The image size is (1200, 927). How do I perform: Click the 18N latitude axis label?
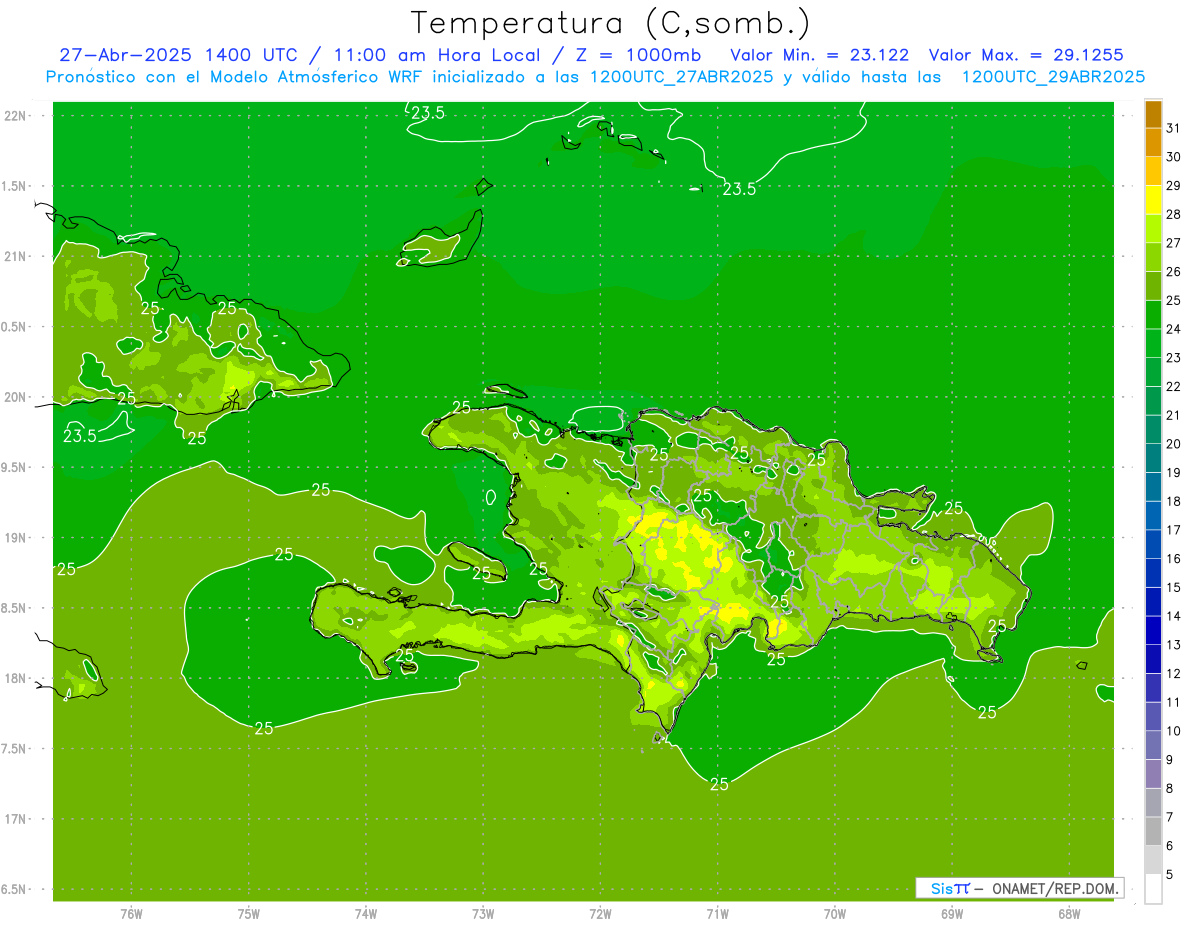coord(17,678)
